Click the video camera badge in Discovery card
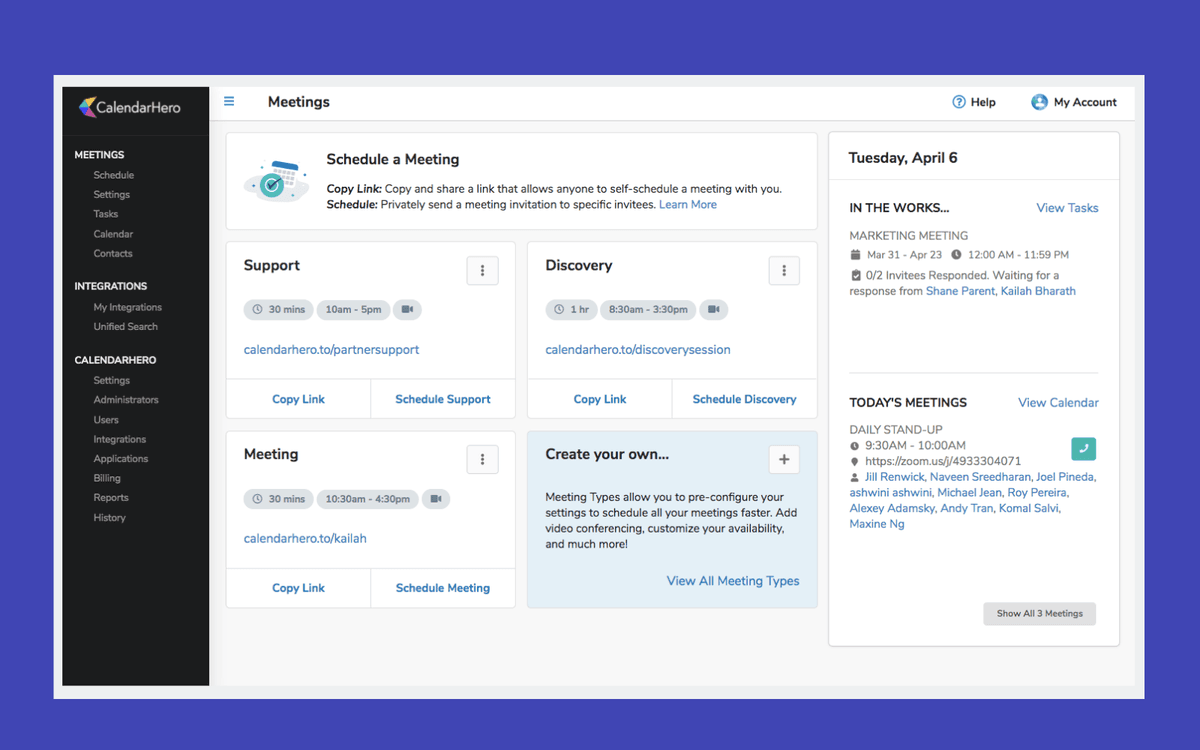 click(713, 310)
